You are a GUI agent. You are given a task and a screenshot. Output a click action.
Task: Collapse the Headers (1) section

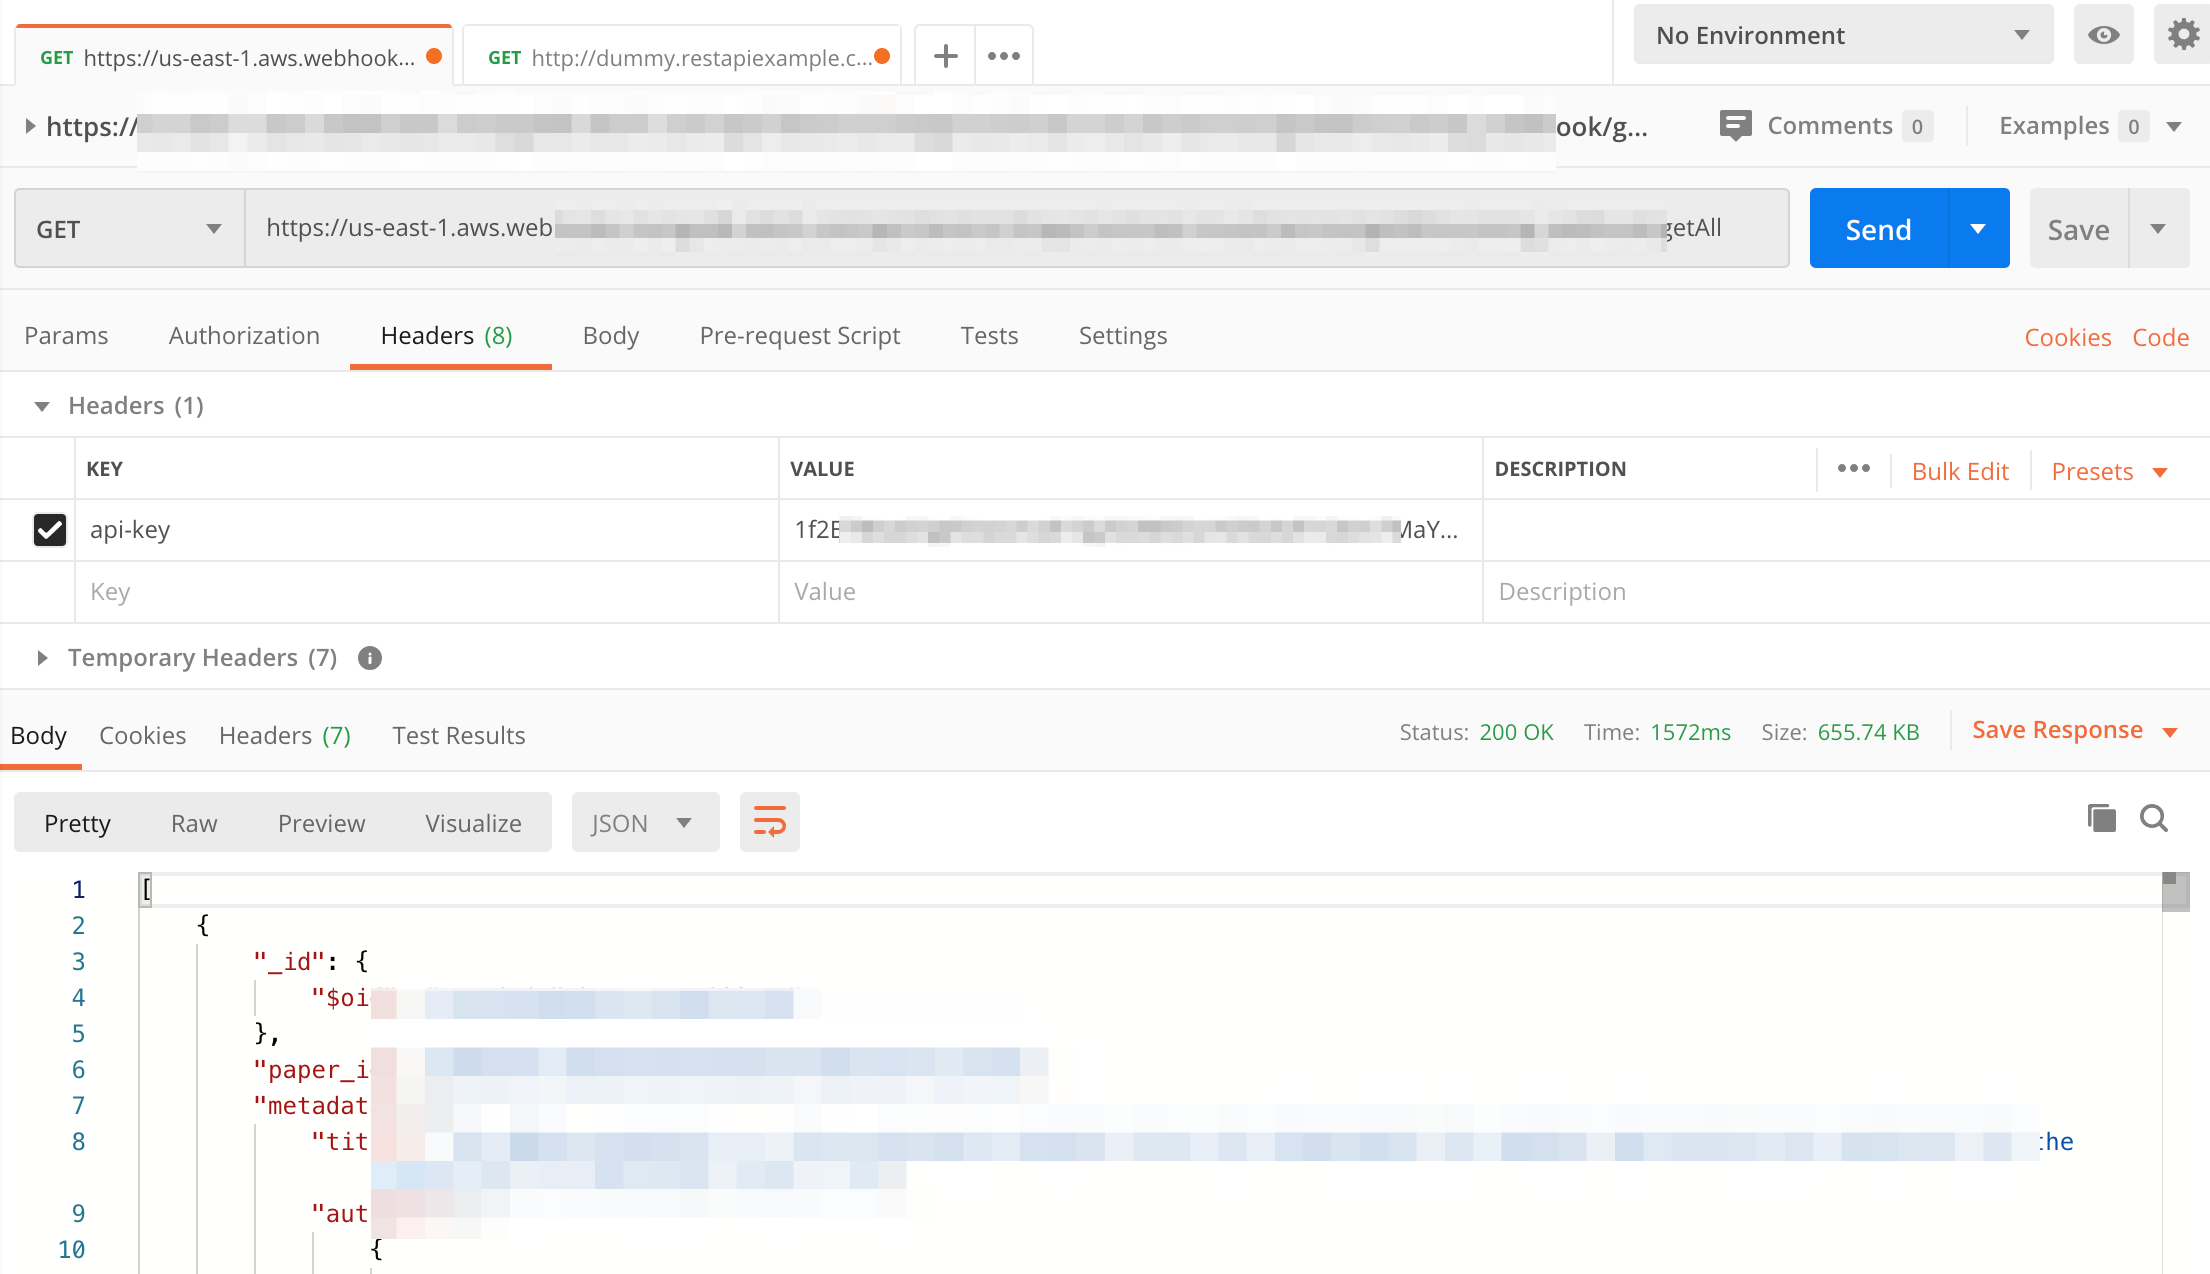(x=42, y=406)
